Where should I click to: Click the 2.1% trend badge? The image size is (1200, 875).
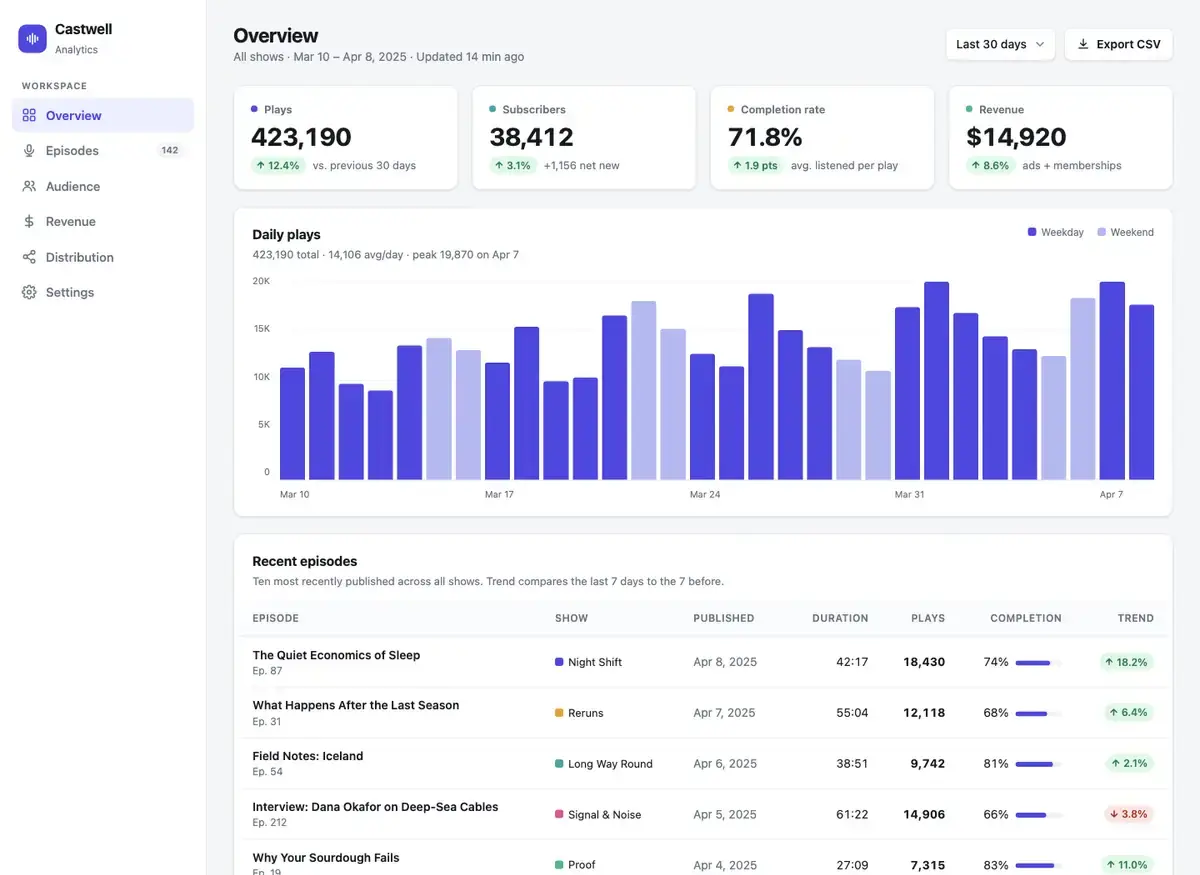[x=1130, y=763]
